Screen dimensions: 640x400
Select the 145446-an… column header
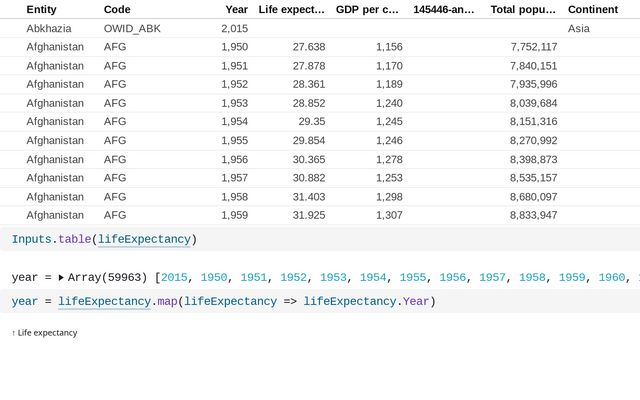(x=444, y=9)
